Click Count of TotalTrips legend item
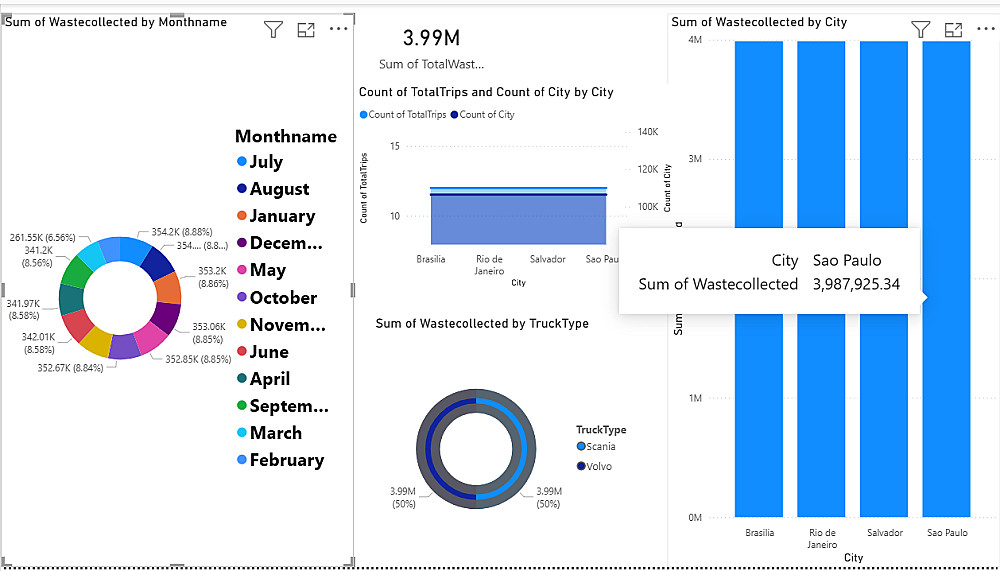The width and height of the screenshot is (1000, 571). pyautogui.click(x=403, y=115)
